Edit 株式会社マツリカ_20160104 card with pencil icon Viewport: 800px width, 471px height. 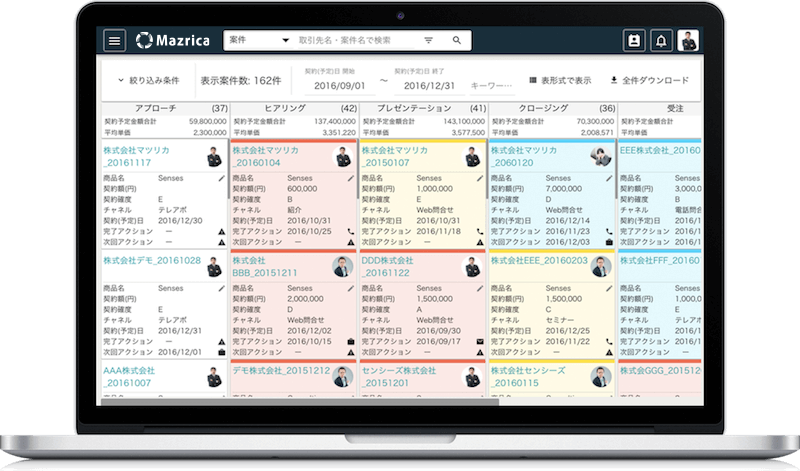tap(351, 177)
